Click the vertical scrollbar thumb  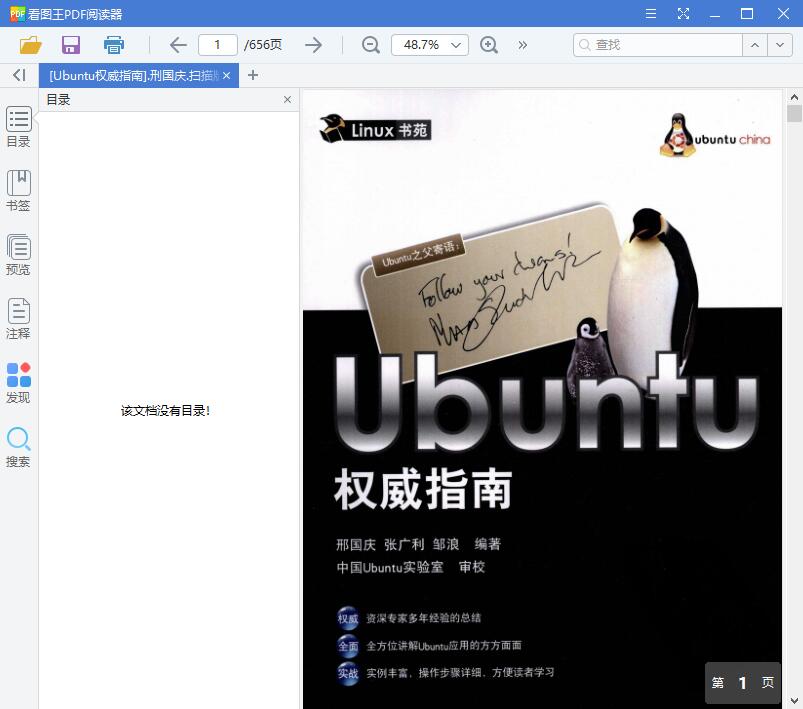[794, 113]
